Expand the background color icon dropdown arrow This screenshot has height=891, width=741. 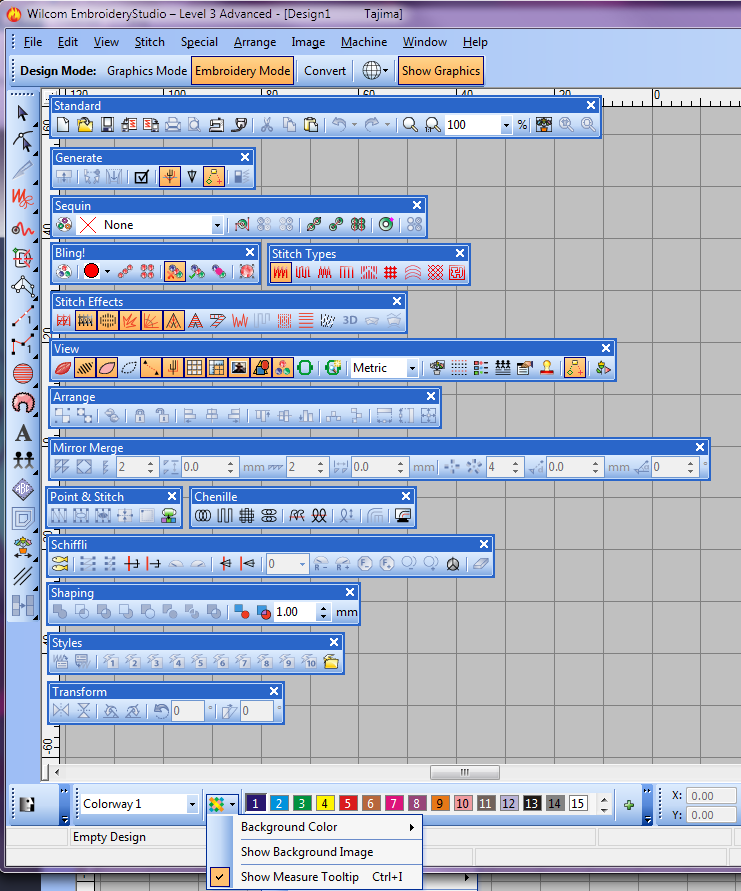coord(232,804)
